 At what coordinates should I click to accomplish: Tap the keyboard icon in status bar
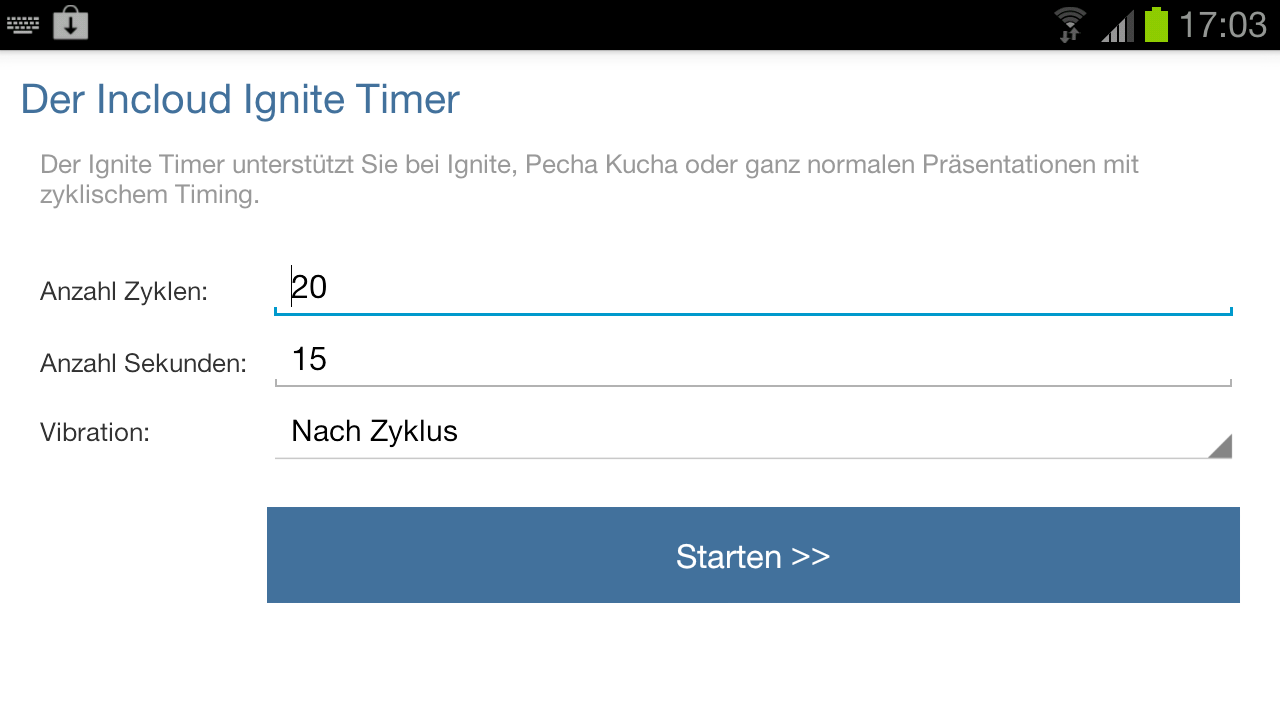22,24
